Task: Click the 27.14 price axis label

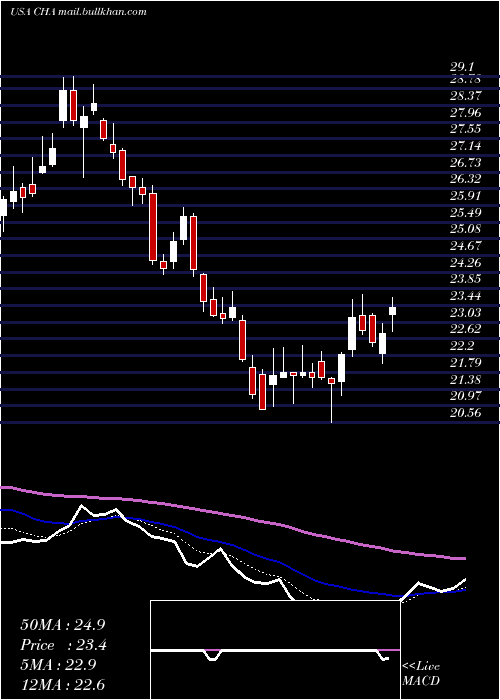Action: point(466,146)
